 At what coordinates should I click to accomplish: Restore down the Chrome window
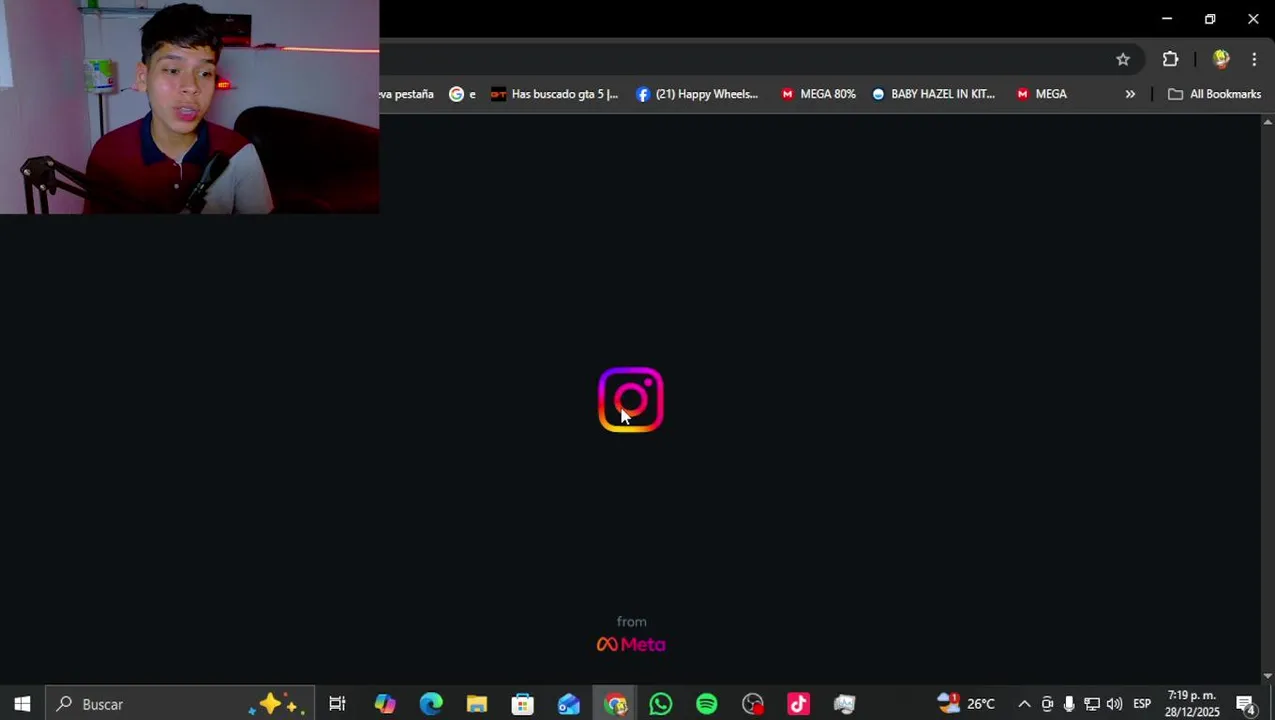pos(1210,18)
